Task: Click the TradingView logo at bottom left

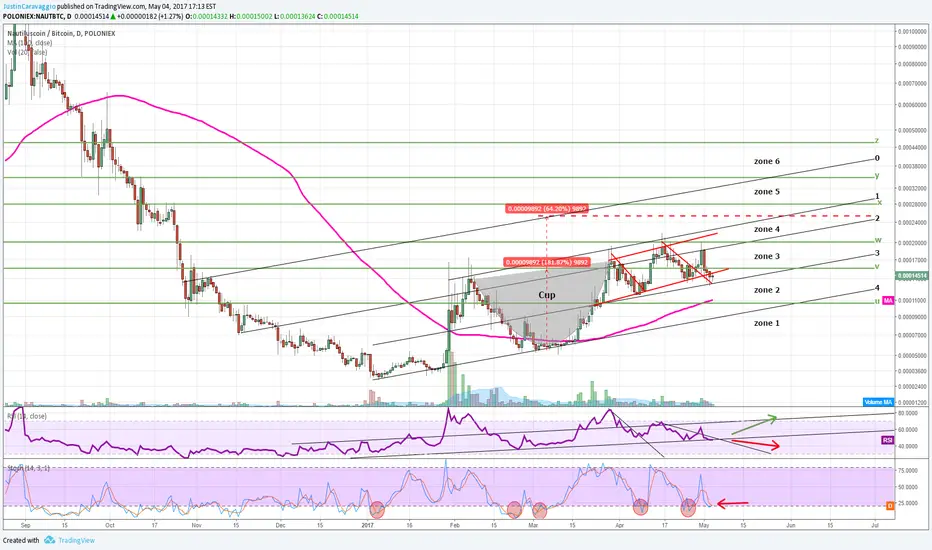Action: 70,540
